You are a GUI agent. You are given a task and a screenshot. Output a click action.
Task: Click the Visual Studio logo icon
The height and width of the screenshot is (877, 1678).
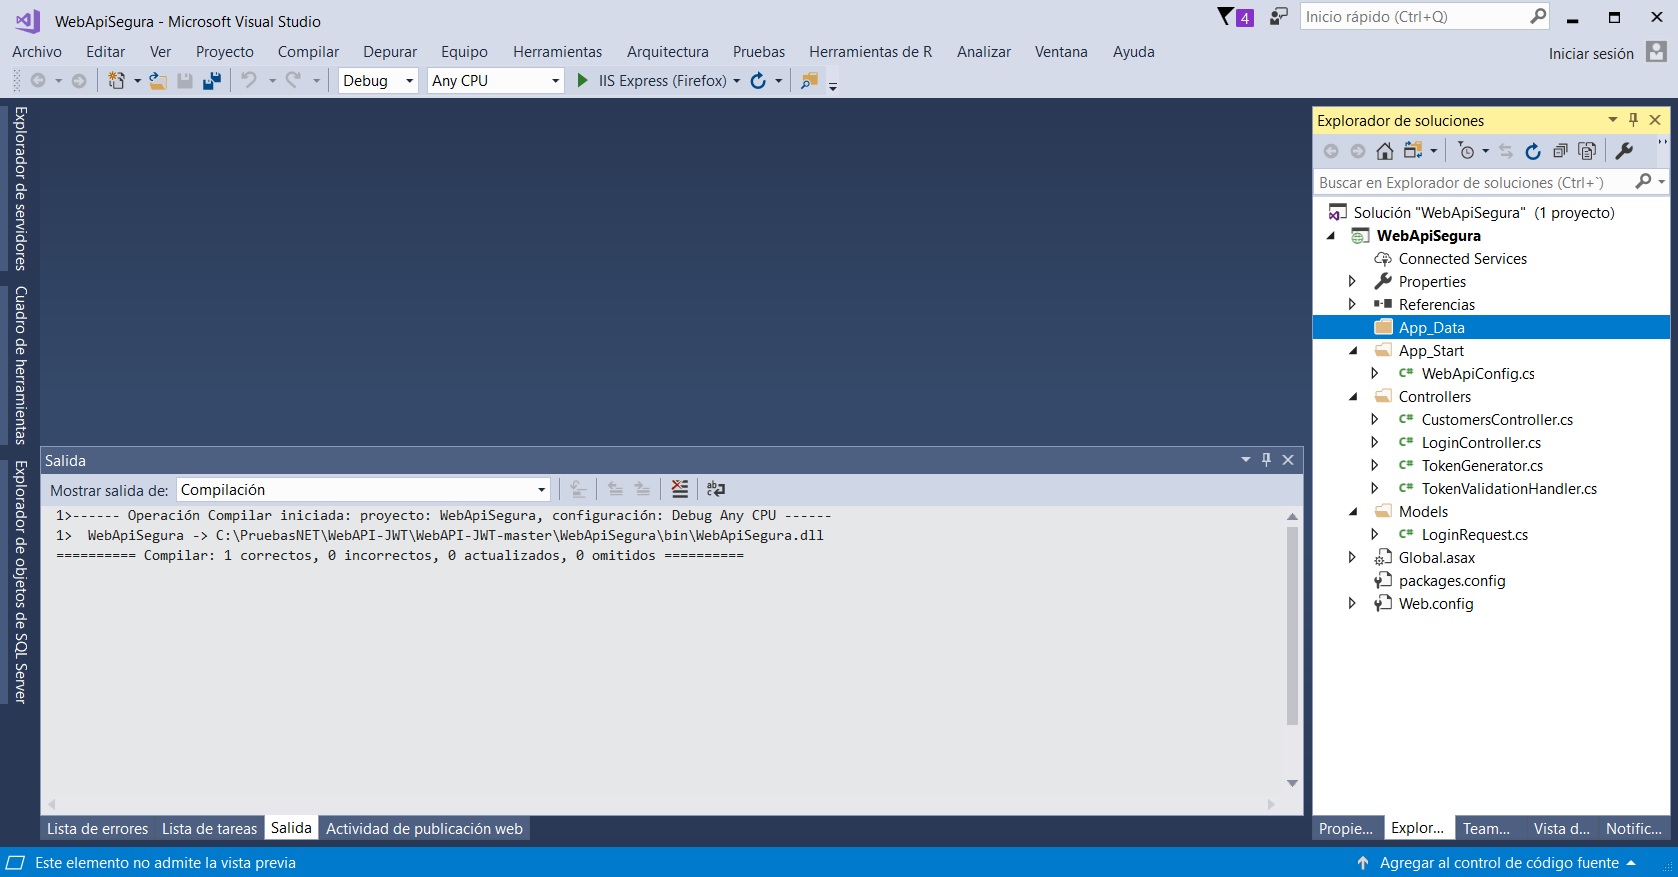(x=27, y=20)
